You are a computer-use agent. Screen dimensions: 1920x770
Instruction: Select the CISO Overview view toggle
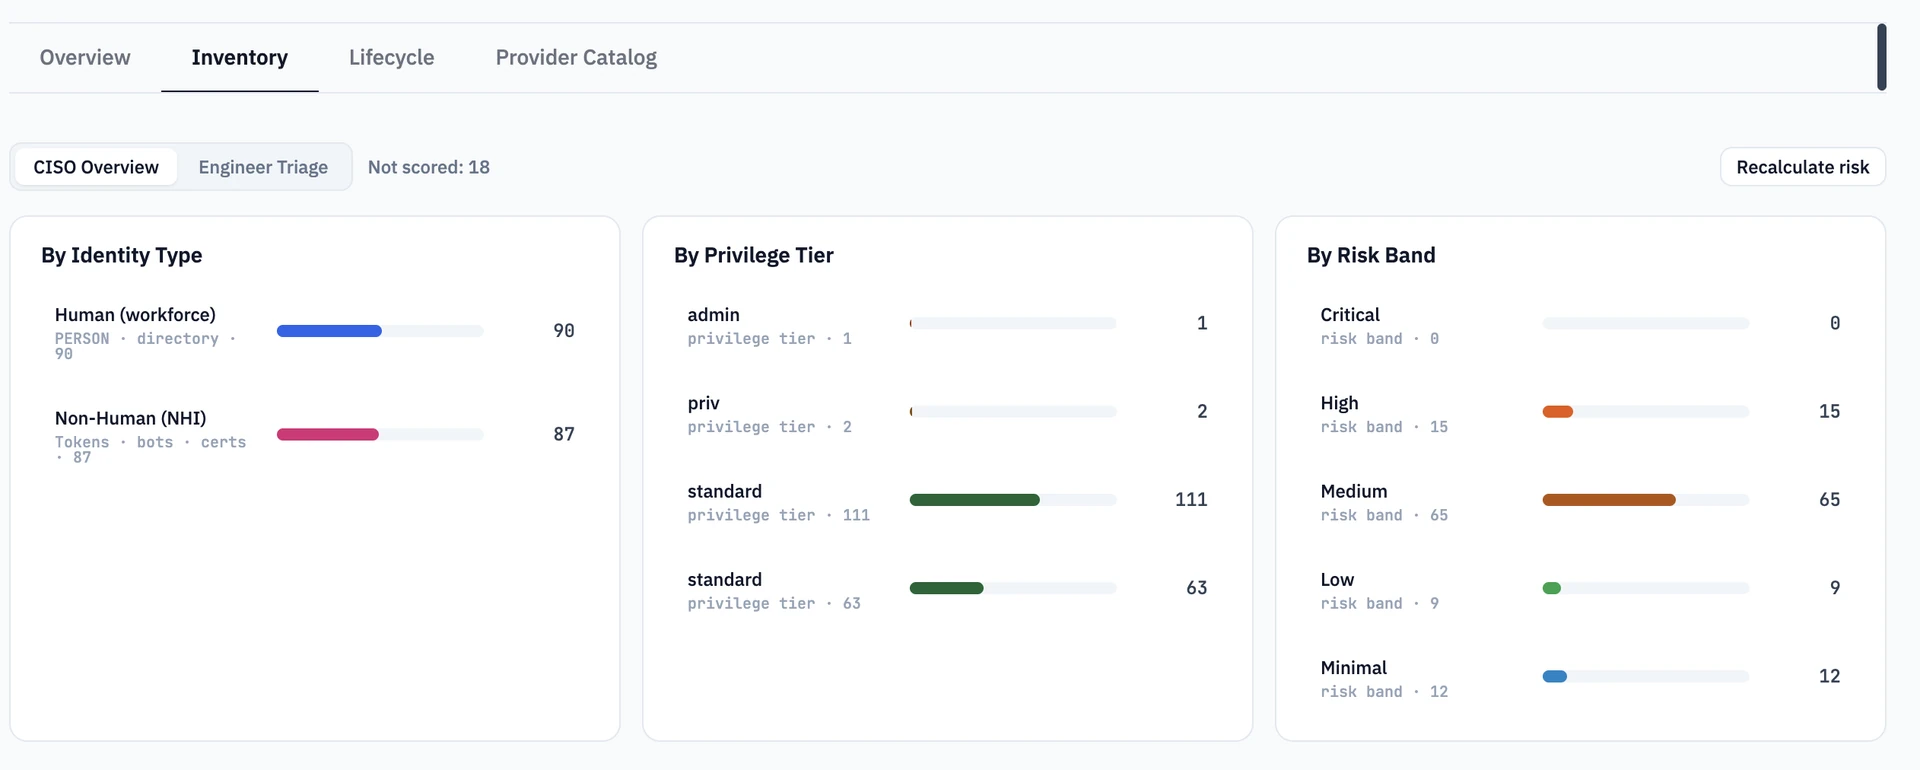tap(96, 167)
